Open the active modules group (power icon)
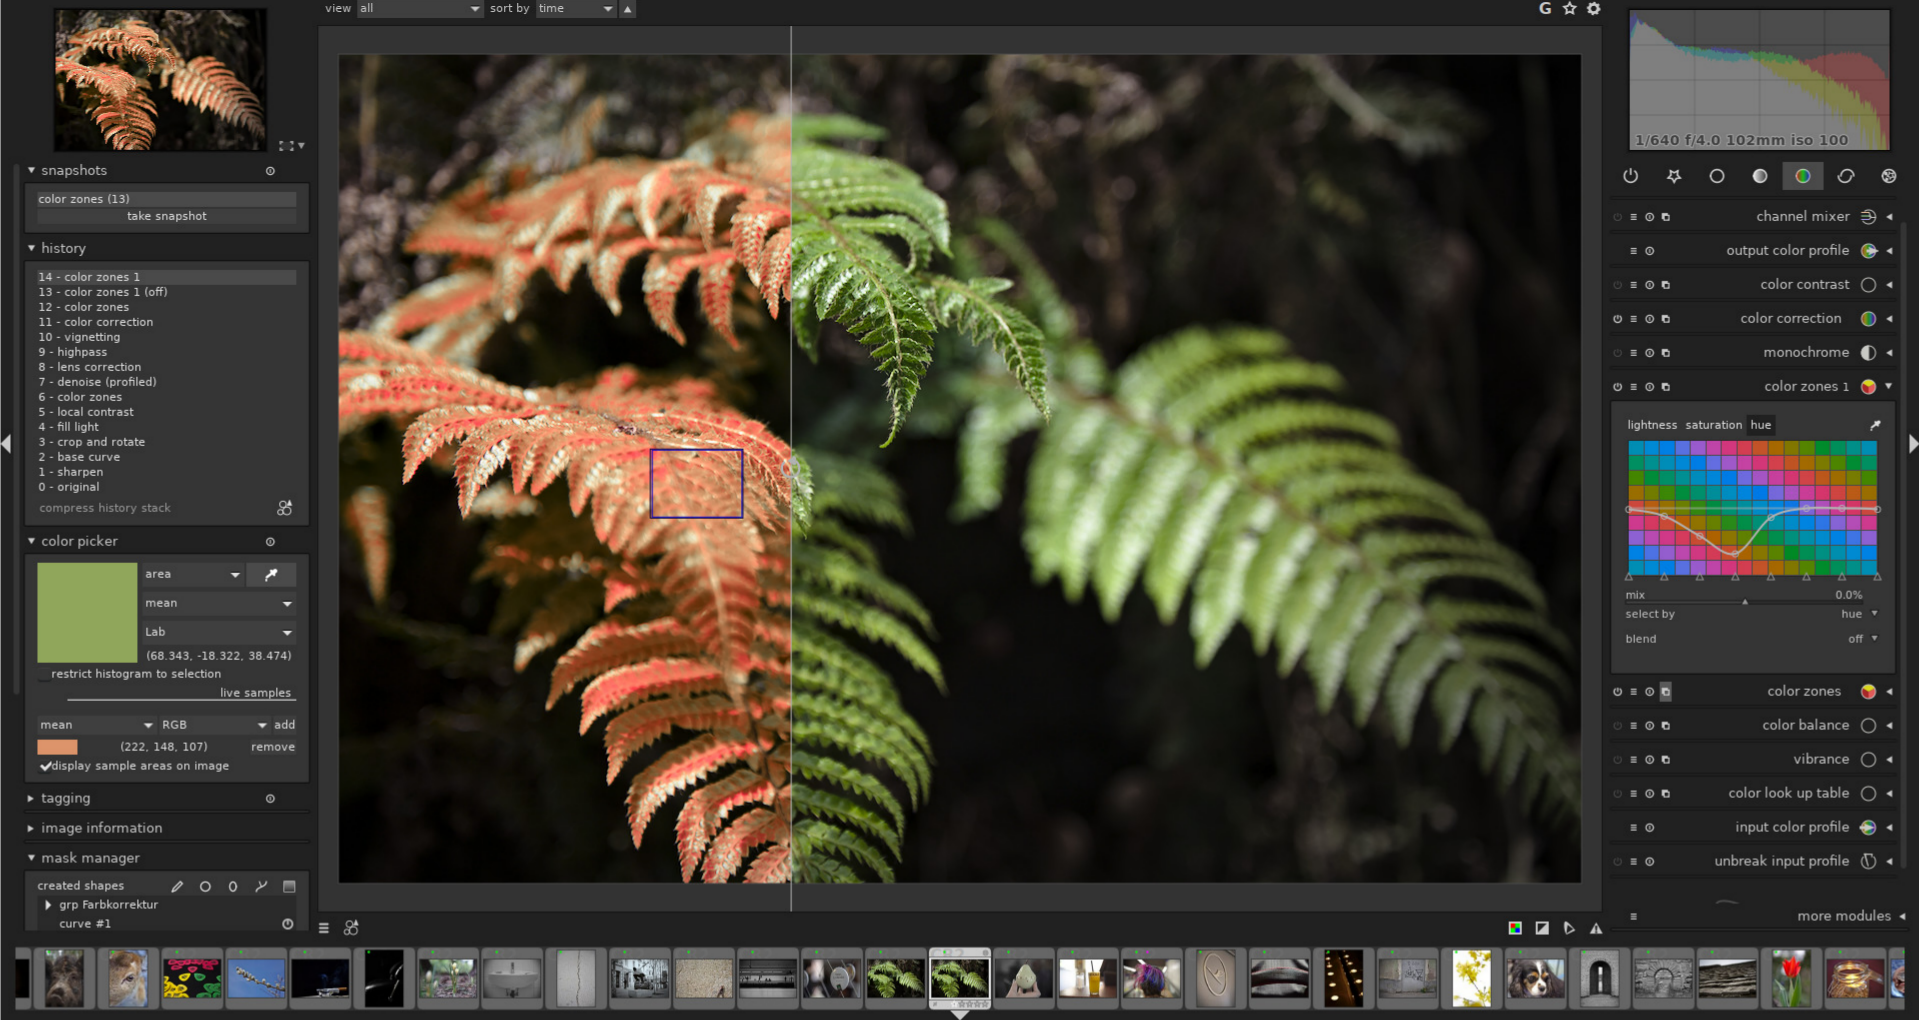Screen dimensions: 1920x1021 pyautogui.click(x=1630, y=176)
